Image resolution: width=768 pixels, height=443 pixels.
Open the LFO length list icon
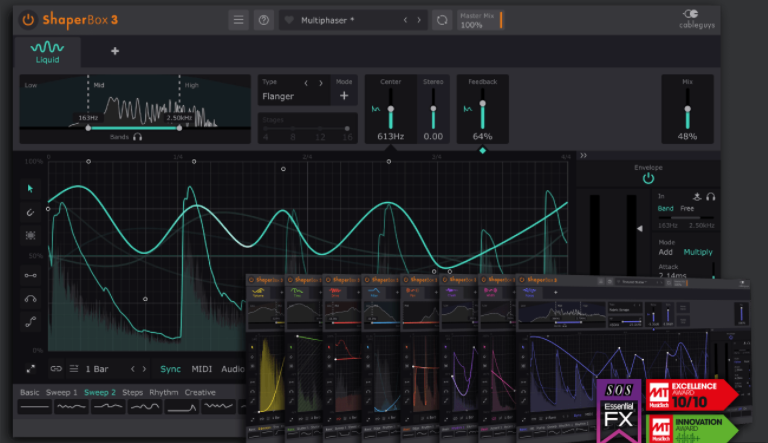tap(74, 369)
